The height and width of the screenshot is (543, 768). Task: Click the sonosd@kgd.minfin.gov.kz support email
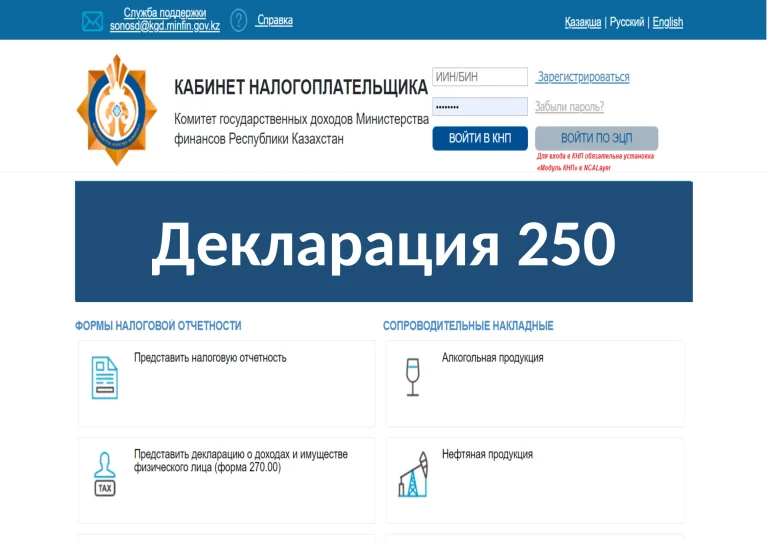coord(165,27)
